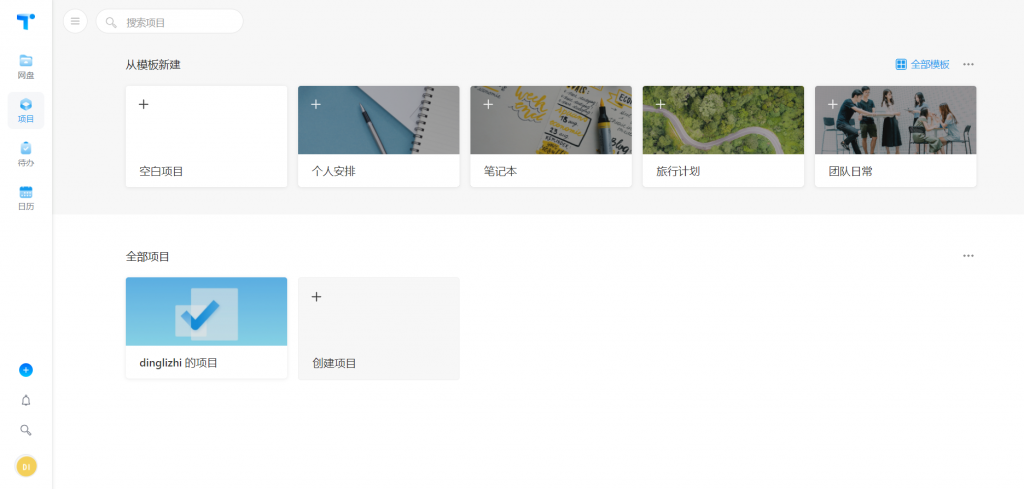Toggle the hamburger menu button
This screenshot has height=489, width=1024.
75,21
